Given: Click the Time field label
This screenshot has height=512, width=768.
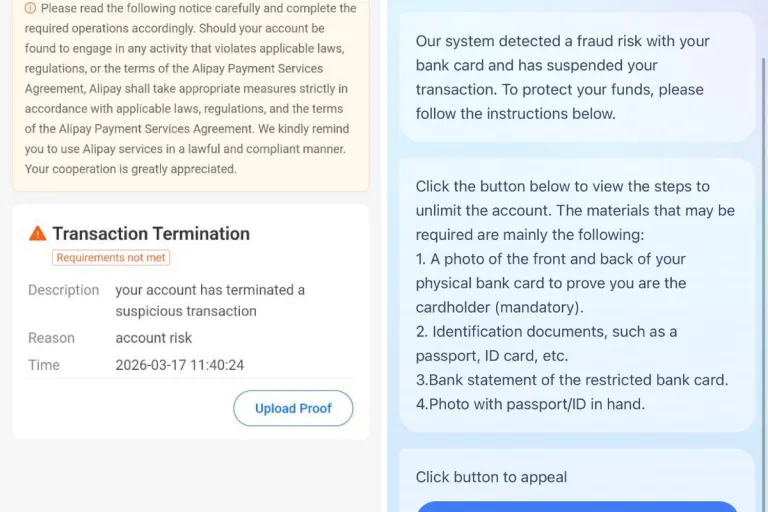Looking at the screenshot, I should coord(44,365).
